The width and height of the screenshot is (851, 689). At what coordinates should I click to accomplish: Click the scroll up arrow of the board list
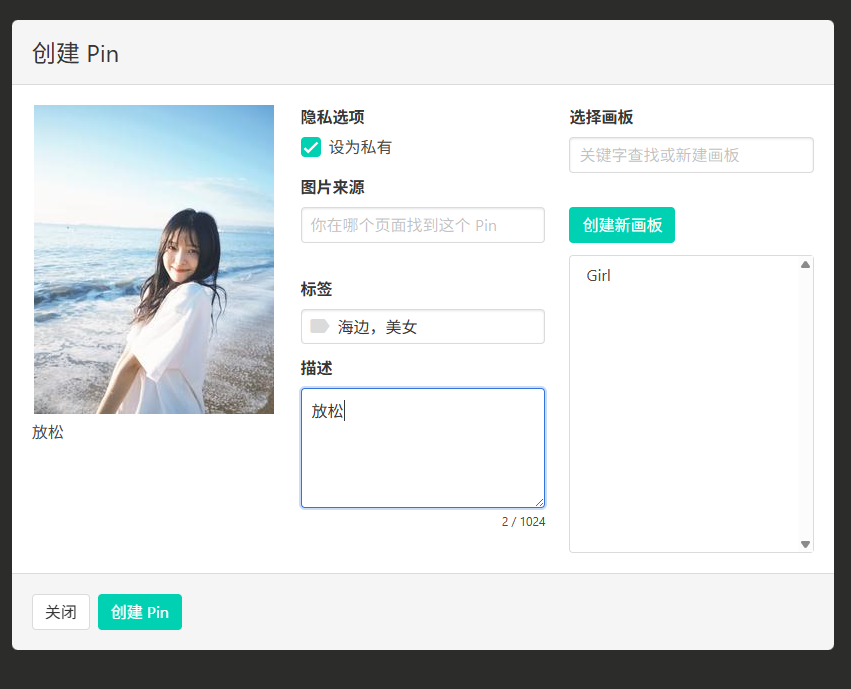pos(805,265)
